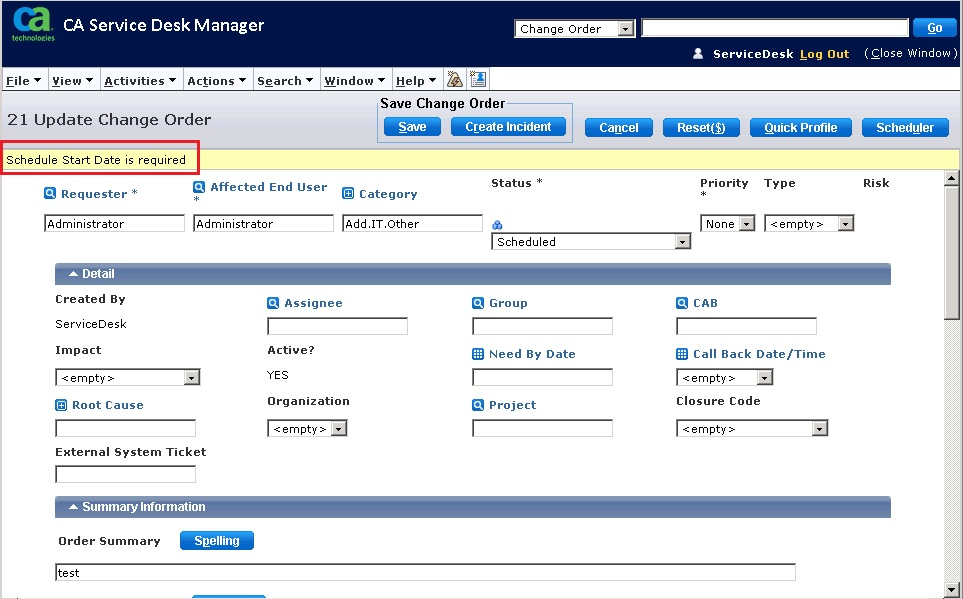Open the Need By Date calendar icon
The image size is (963, 599).
pos(478,354)
